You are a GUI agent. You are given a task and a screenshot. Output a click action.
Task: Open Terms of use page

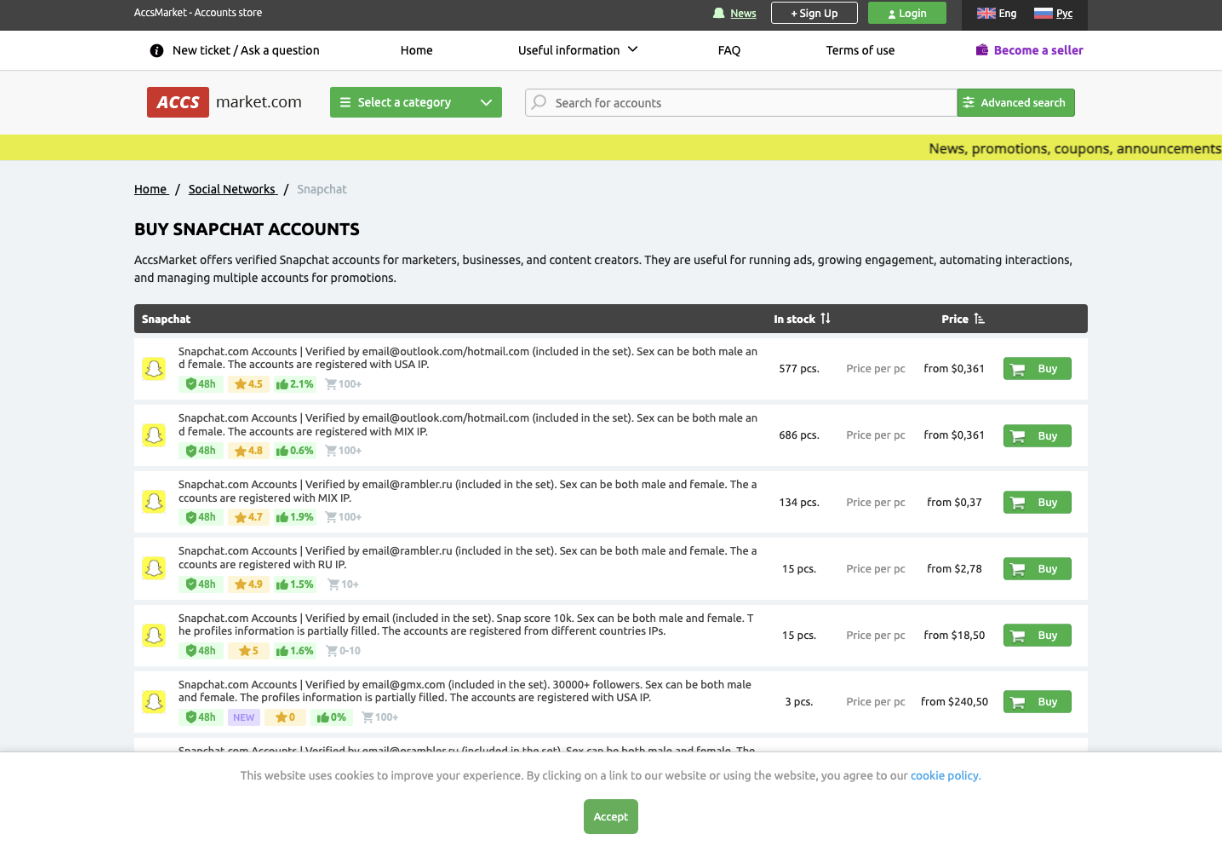[860, 50]
